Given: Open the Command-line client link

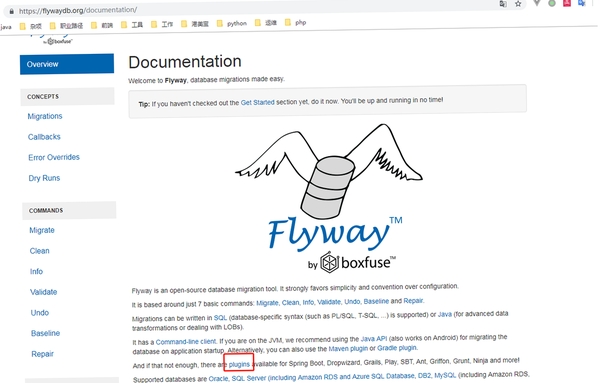Looking at the screenshot, I should [x=186, y=341].
